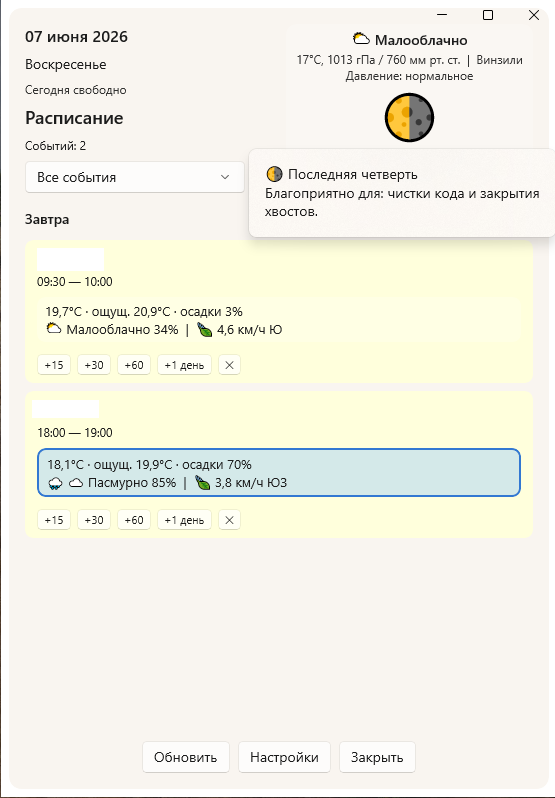Select the highlighted 18,1°C Пасмурно forecast box
This screenshot has height=798, width=555.
pyautogui.click(x=279, y=472)
